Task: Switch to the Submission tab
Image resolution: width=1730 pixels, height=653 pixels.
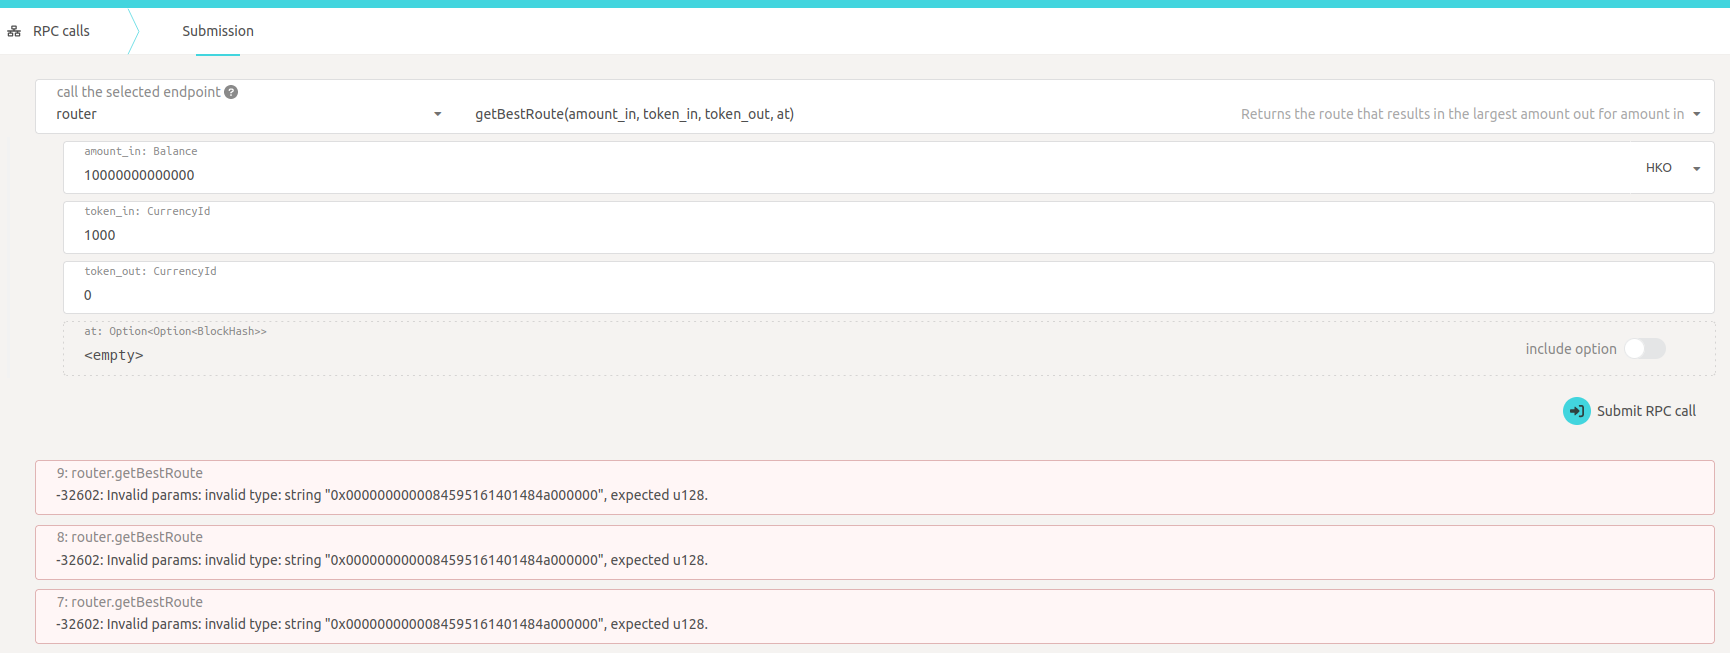Action: [218, 31]
